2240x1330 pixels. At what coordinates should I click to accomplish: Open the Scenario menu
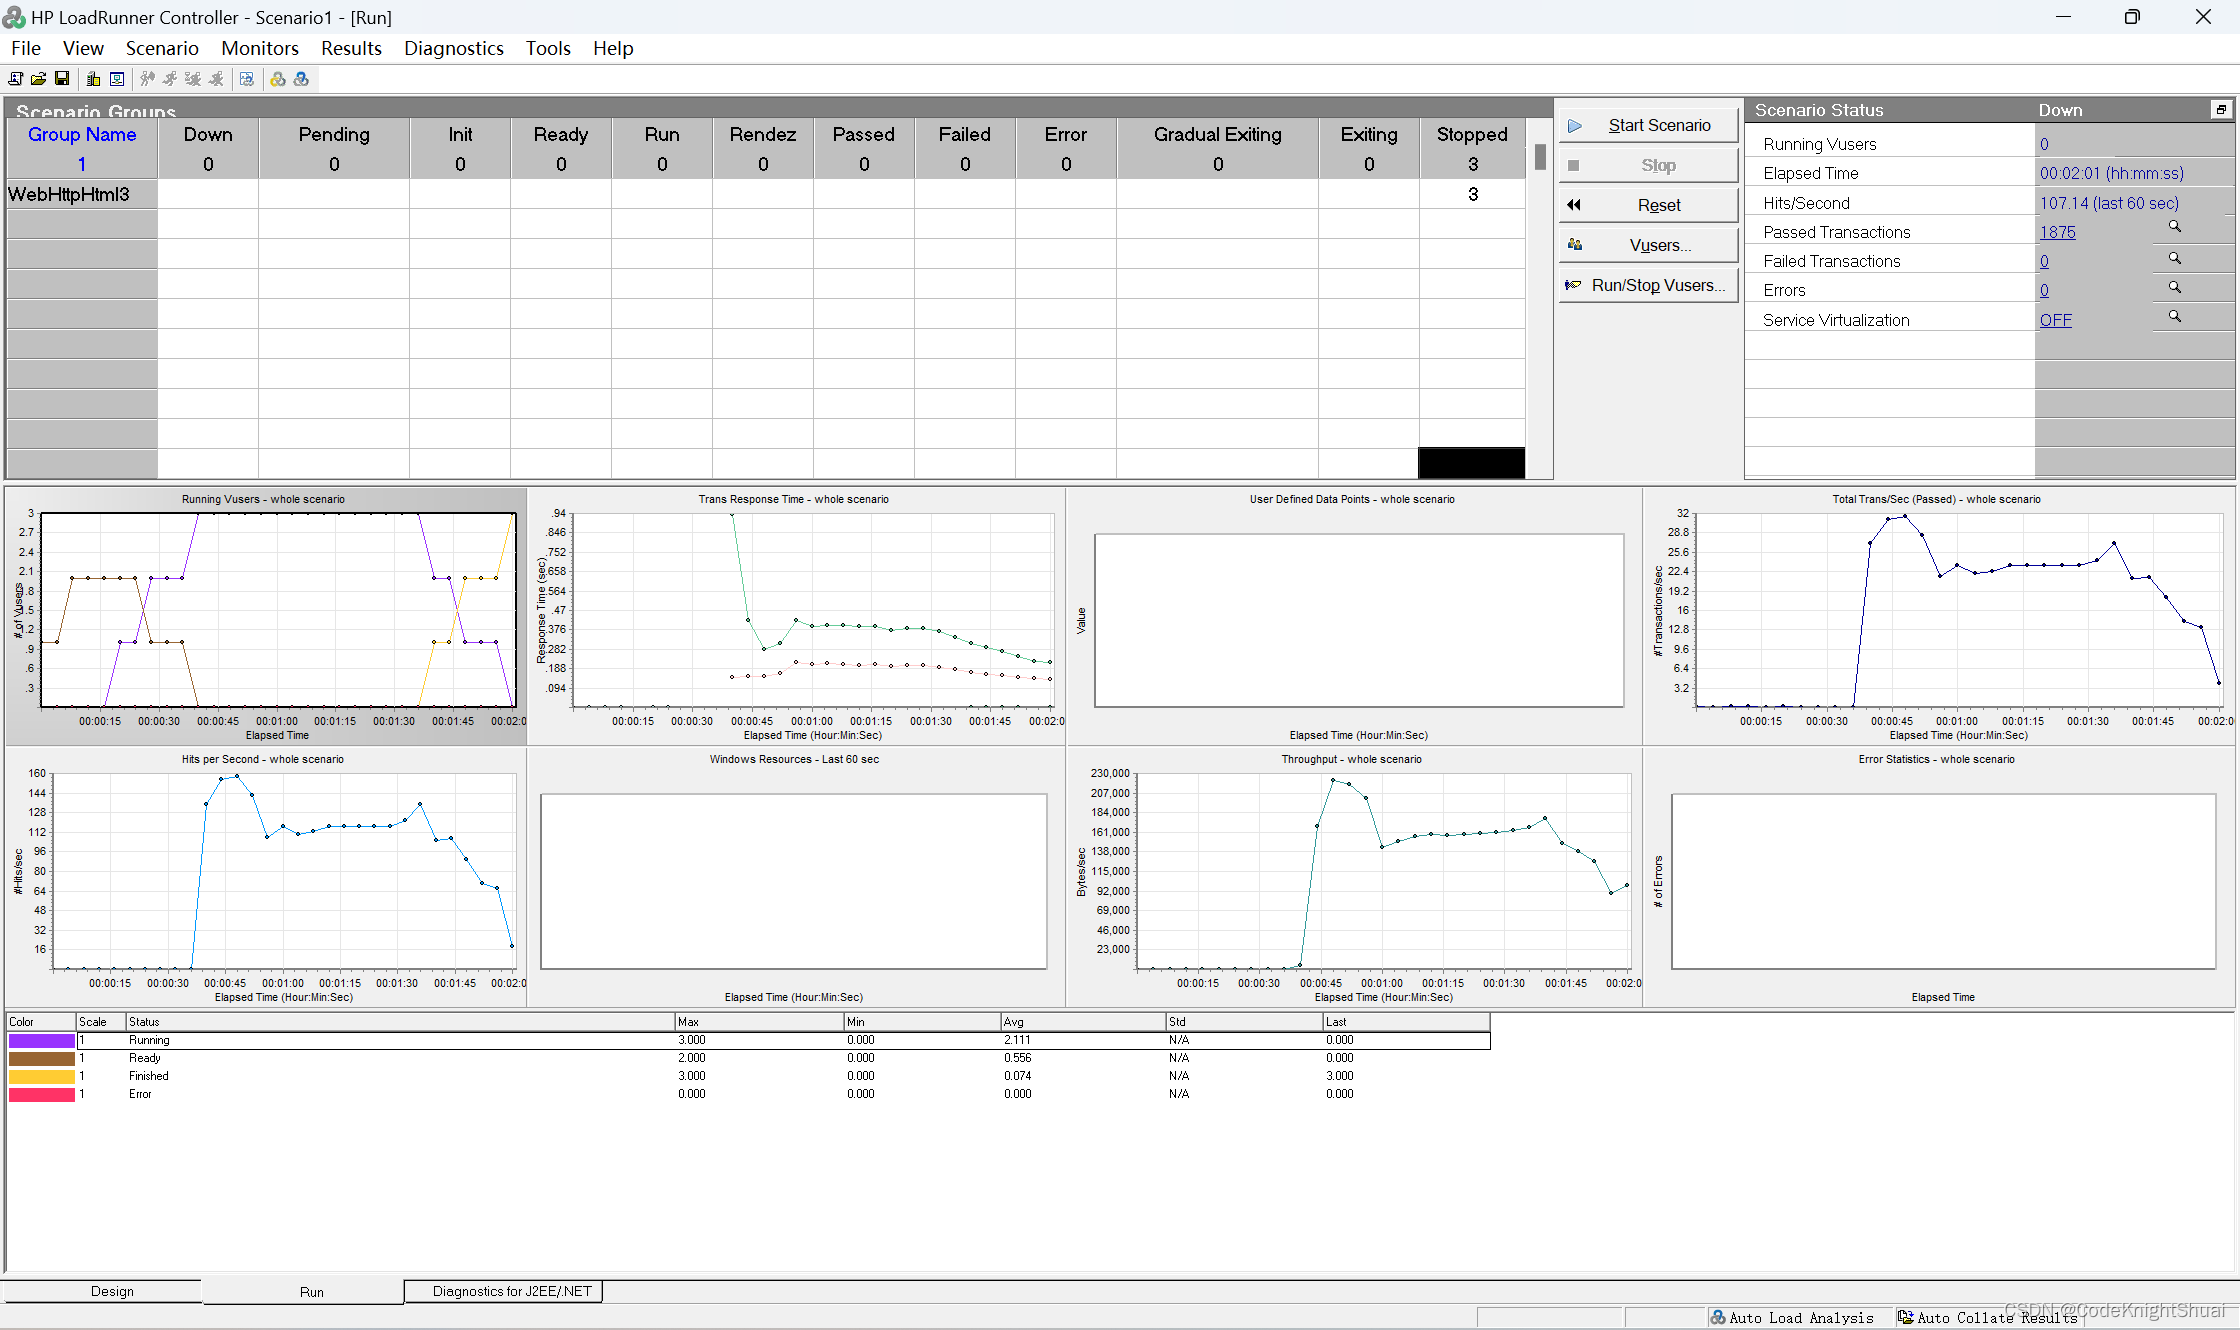[162, 48]
